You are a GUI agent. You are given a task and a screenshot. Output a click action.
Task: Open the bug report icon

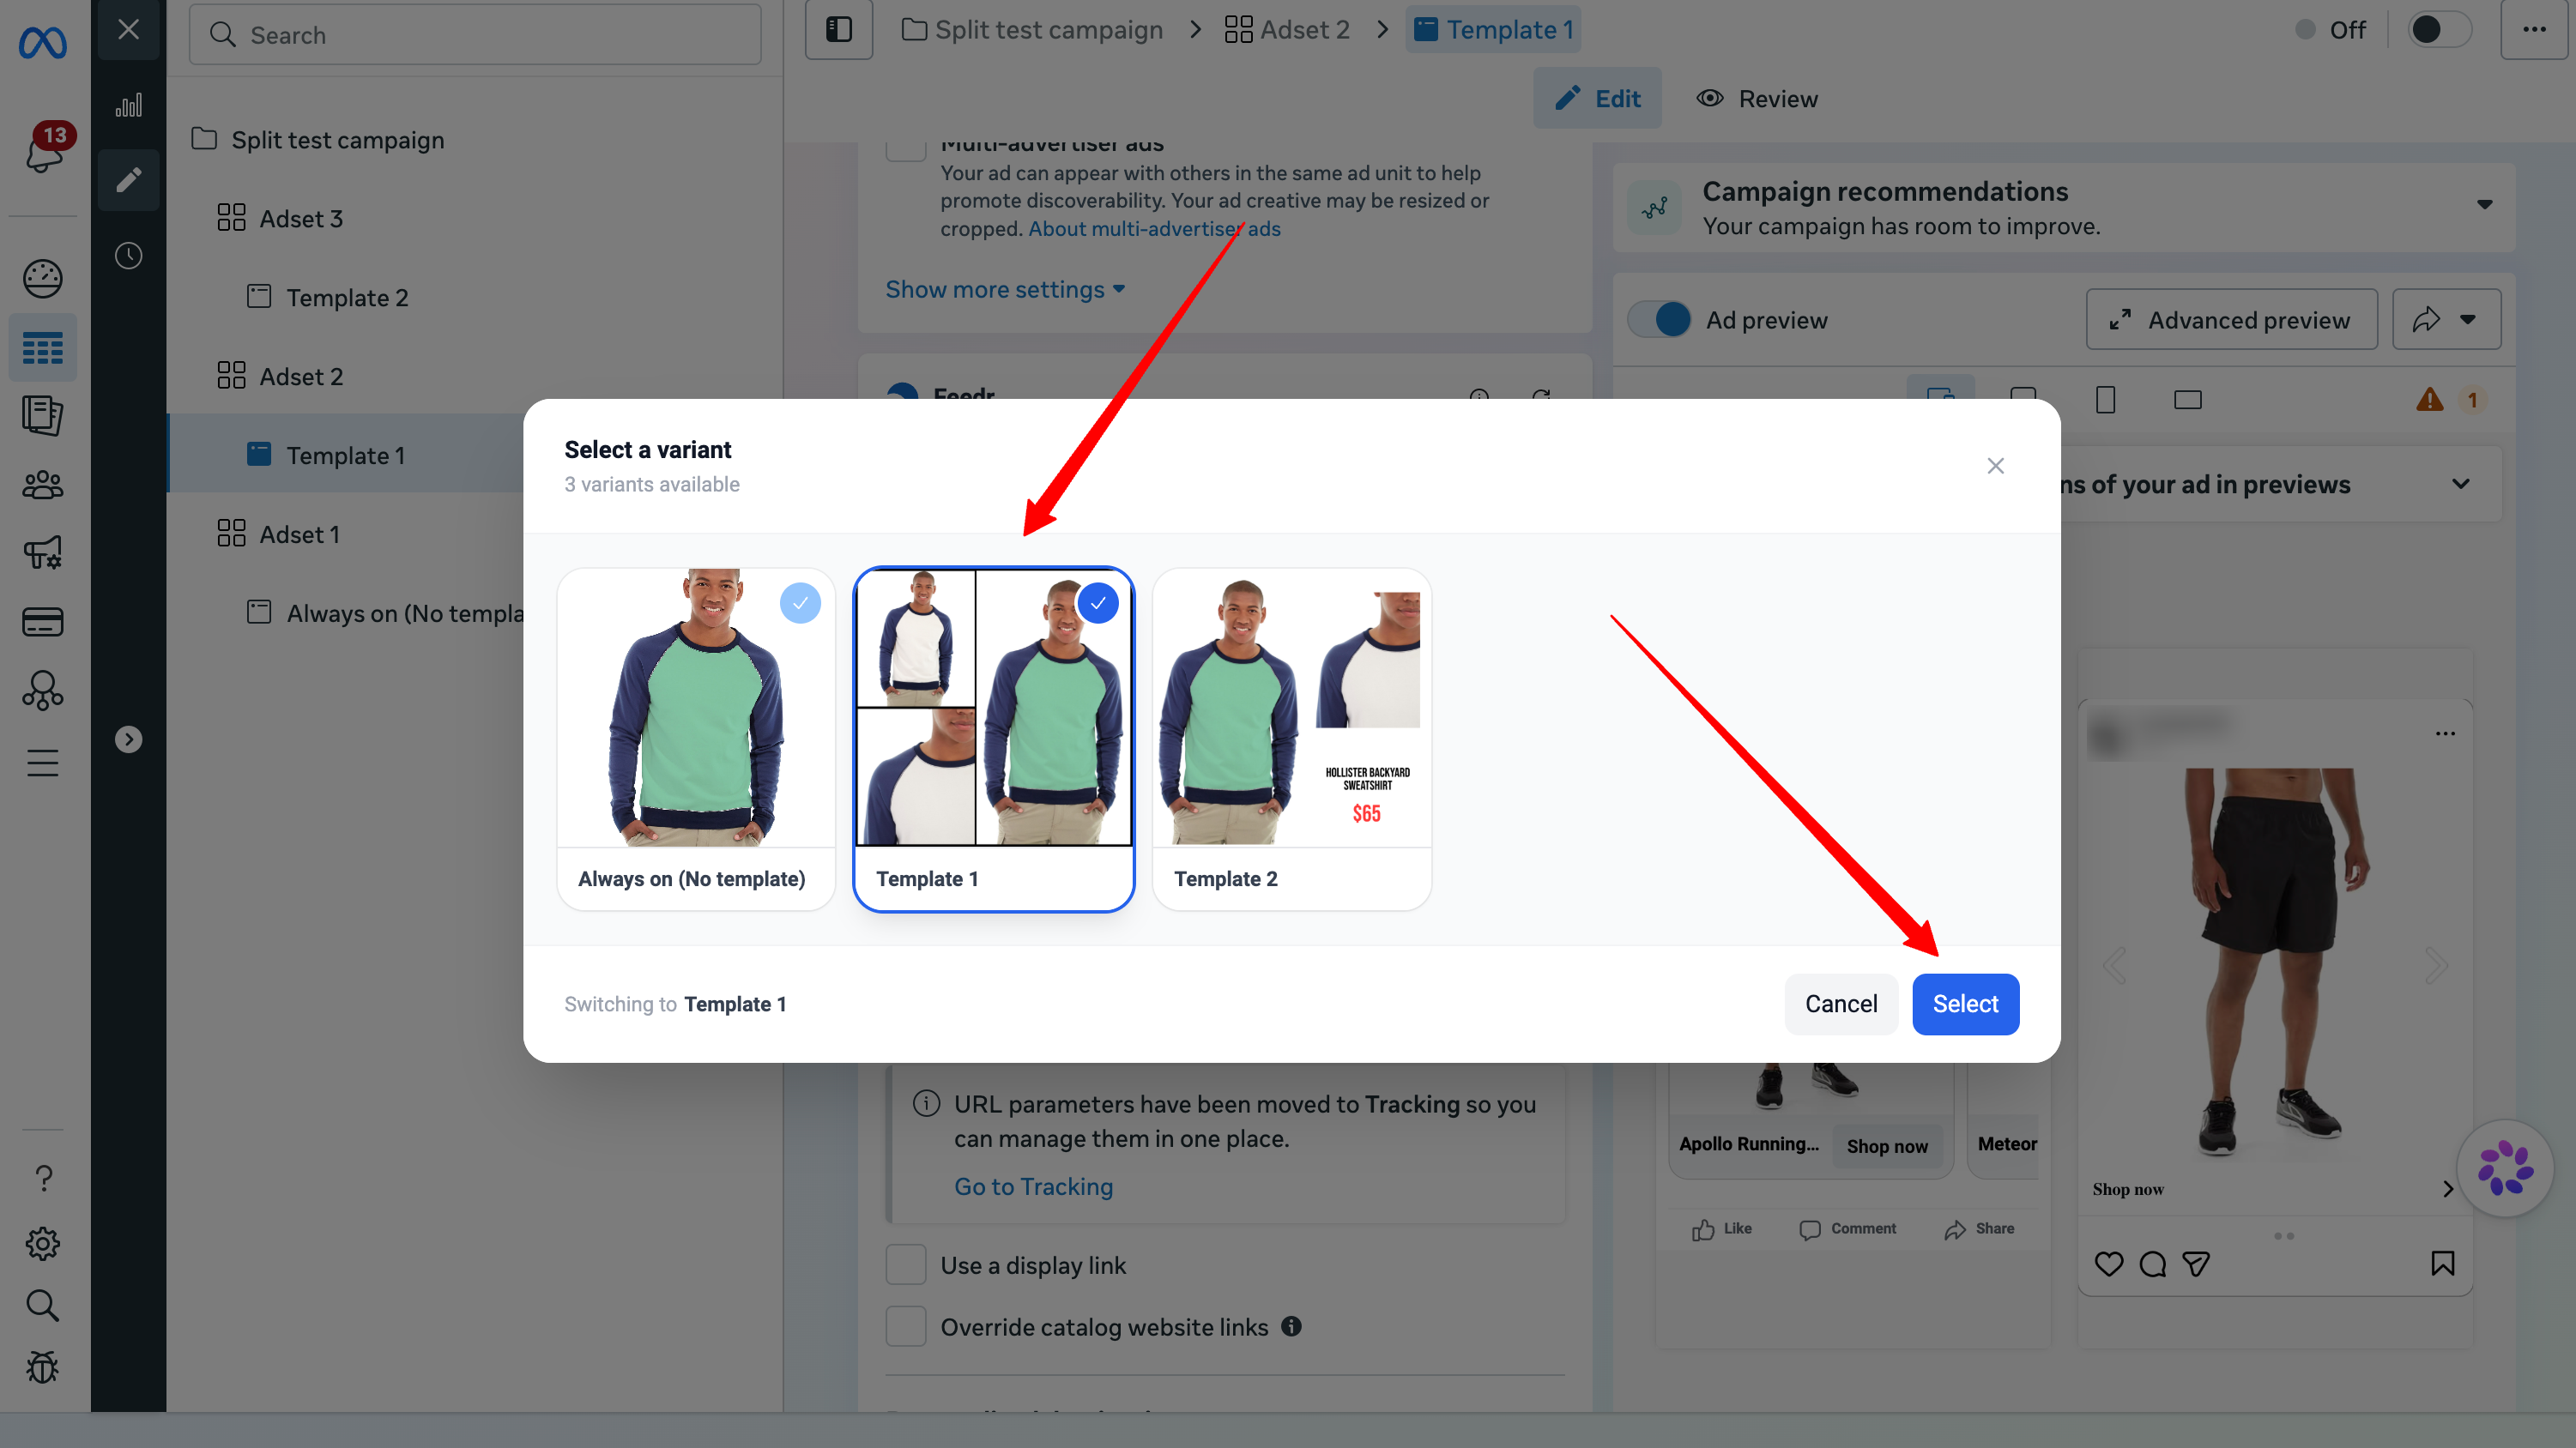(43, 1367)
